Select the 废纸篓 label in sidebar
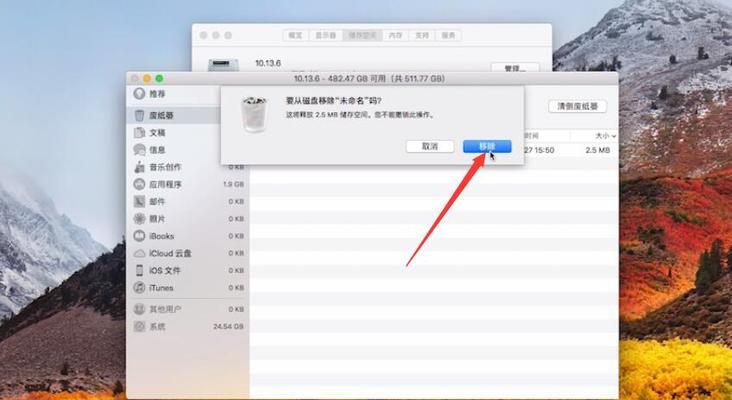Viewport: 732px width, 400px height. pyautogui.click(x=162, y=115)
